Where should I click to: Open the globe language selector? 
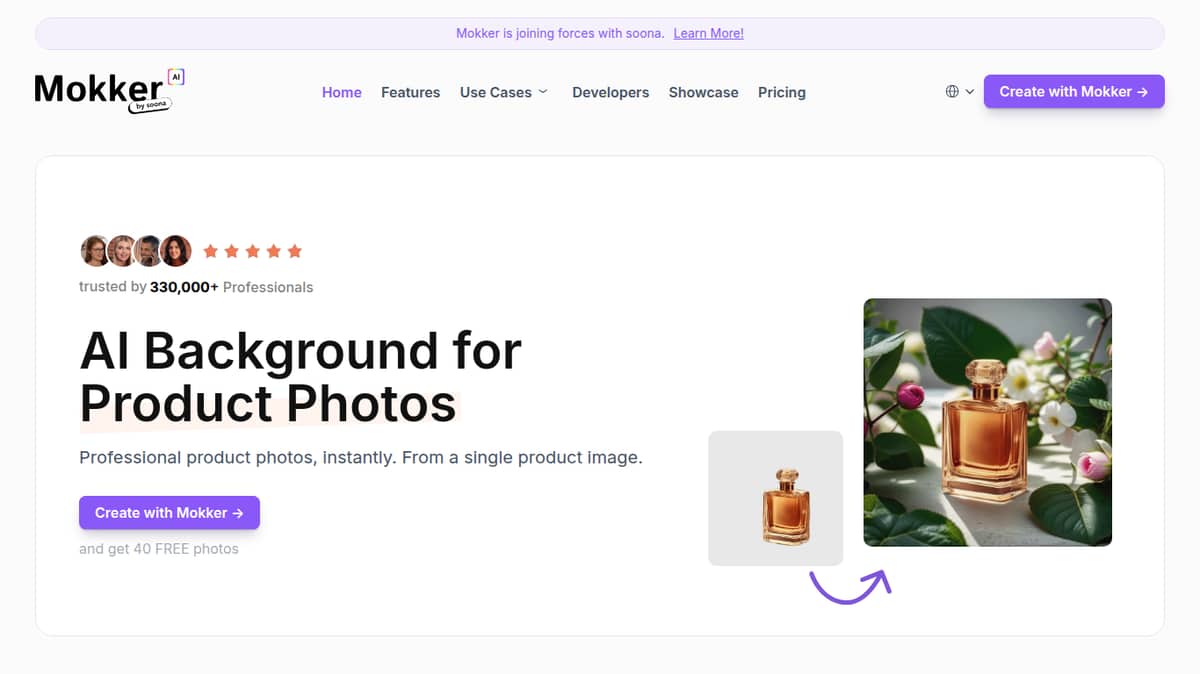[x=959, y=91]
